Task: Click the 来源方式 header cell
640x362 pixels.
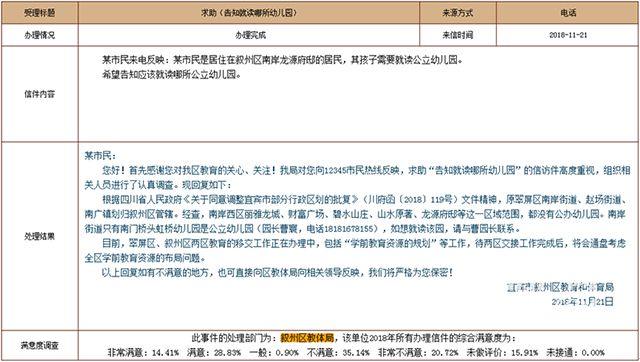Action: (458, 13)
